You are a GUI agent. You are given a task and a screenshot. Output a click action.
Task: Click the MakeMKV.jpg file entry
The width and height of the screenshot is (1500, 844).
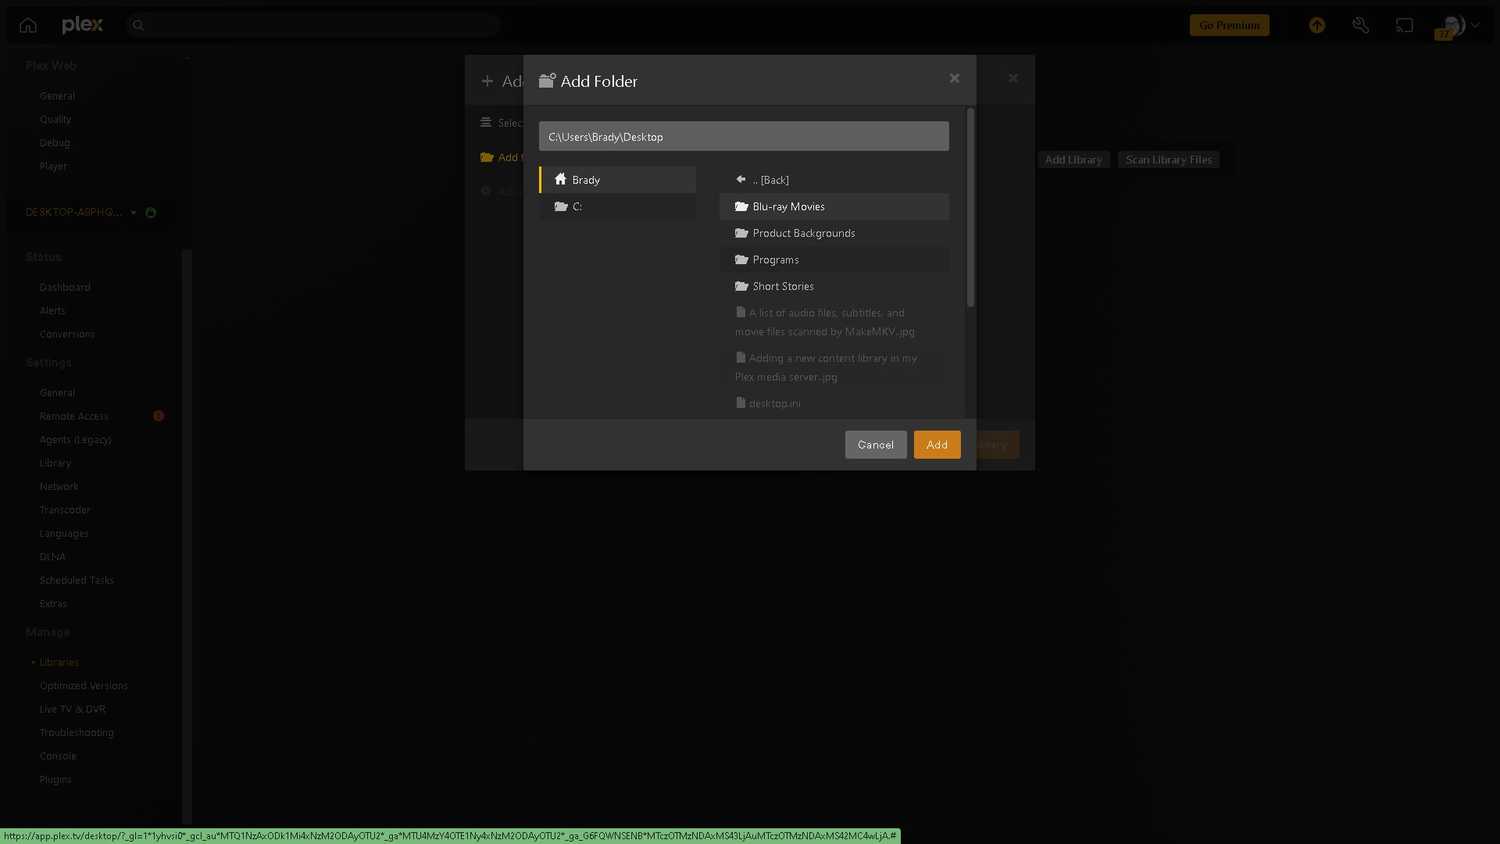pyautogui.click(x=834, y=322)
